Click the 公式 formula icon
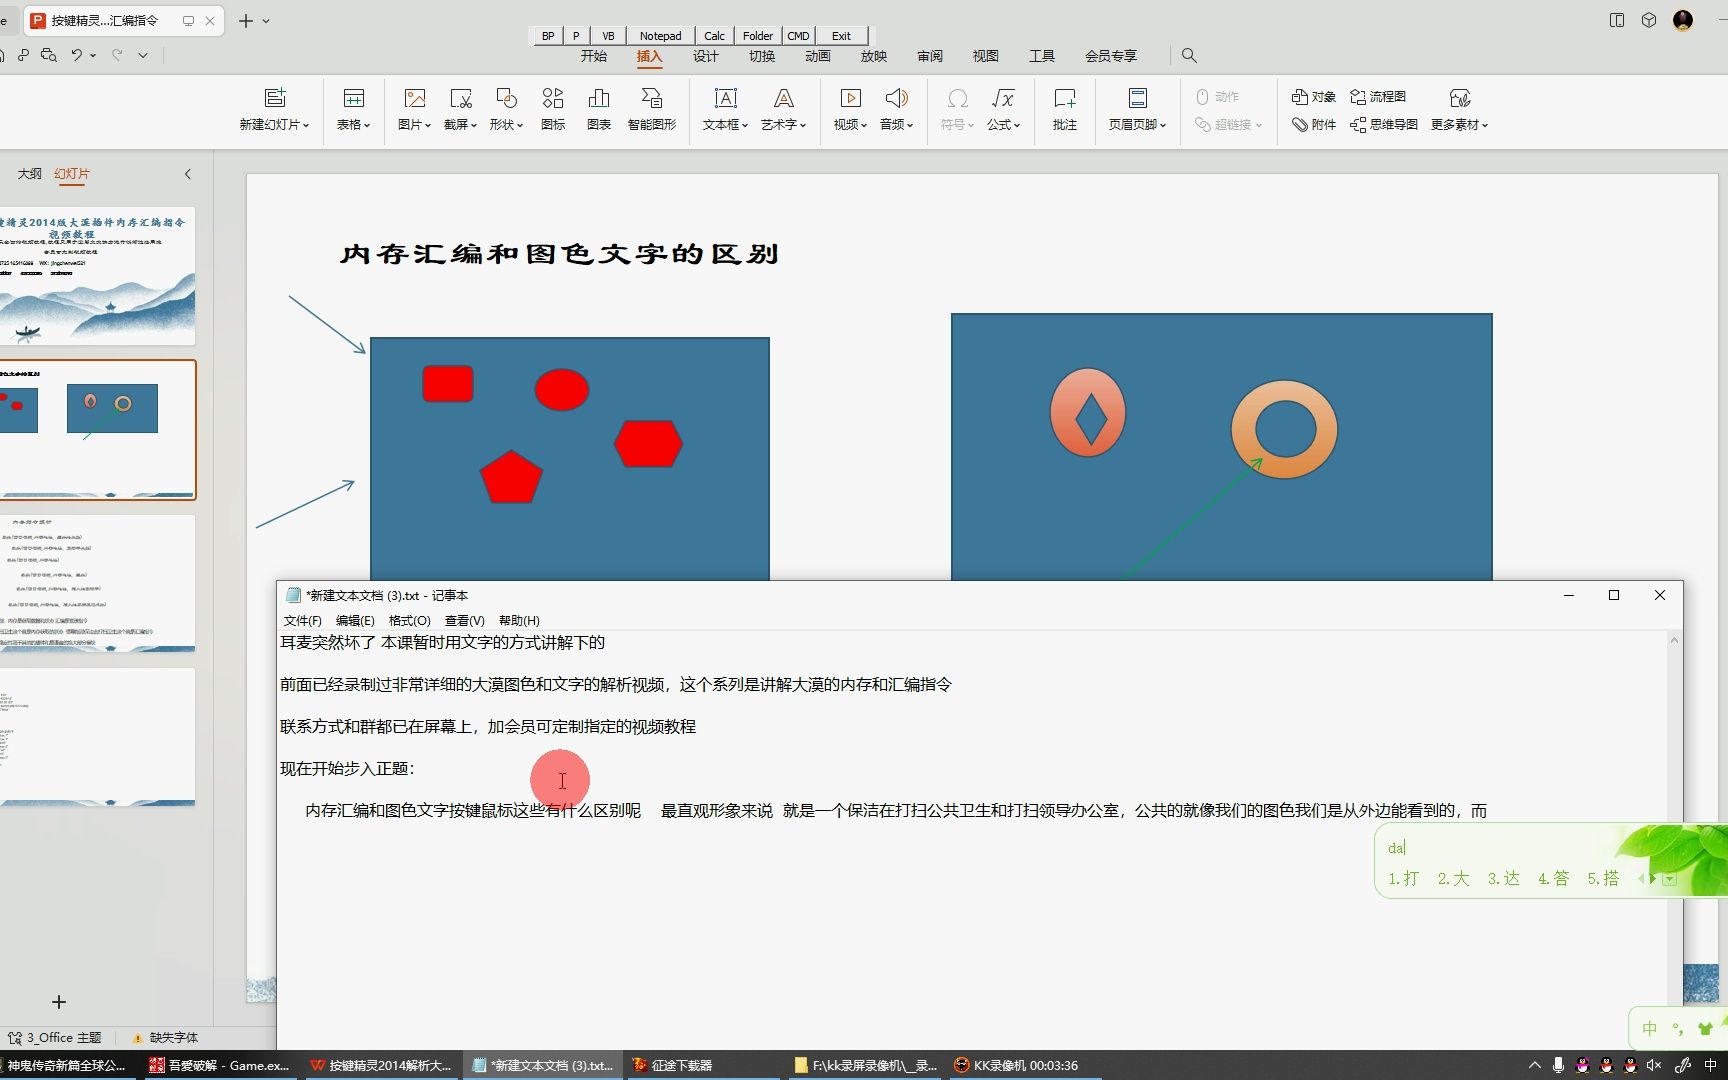 [x=1003, y=98]
